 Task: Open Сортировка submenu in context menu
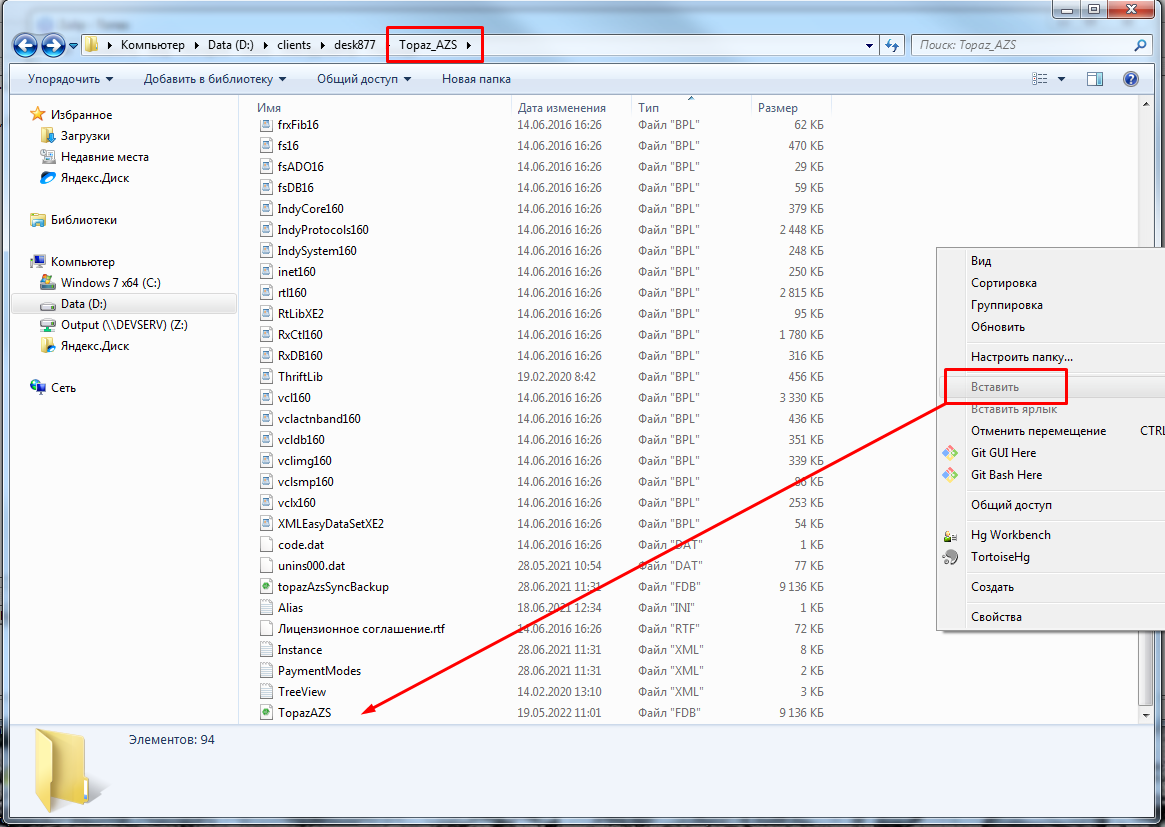coord(1004,283)
